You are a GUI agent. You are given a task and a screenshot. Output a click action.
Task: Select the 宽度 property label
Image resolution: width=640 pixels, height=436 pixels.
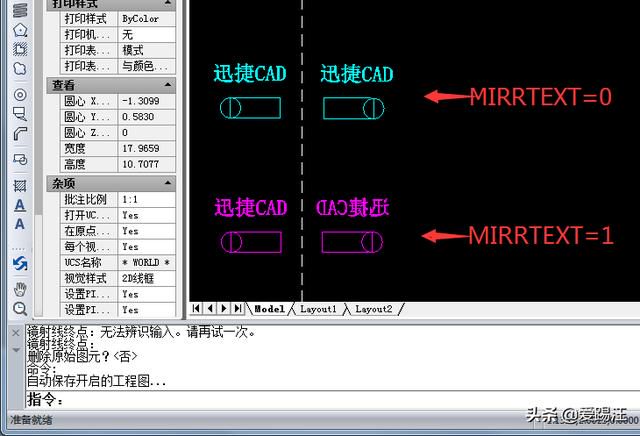[89, 148]
